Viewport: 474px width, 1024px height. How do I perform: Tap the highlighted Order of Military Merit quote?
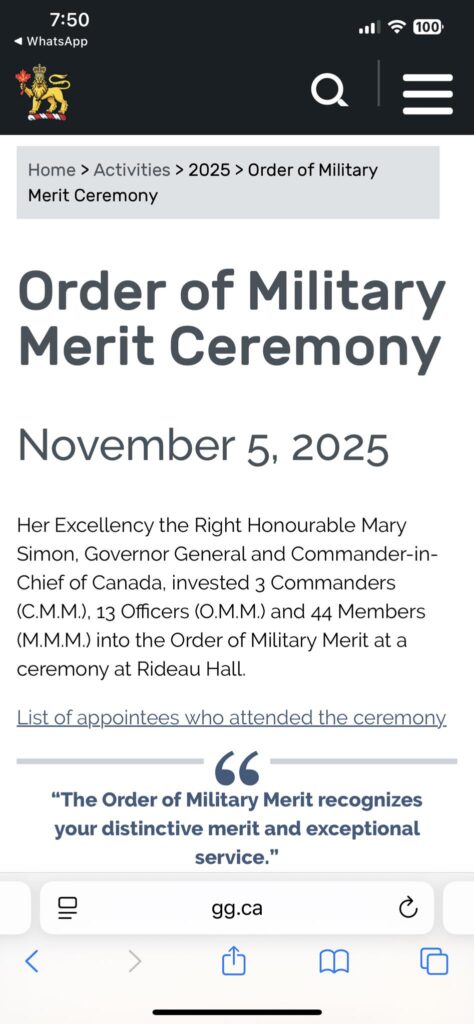[x=237, y=829]
